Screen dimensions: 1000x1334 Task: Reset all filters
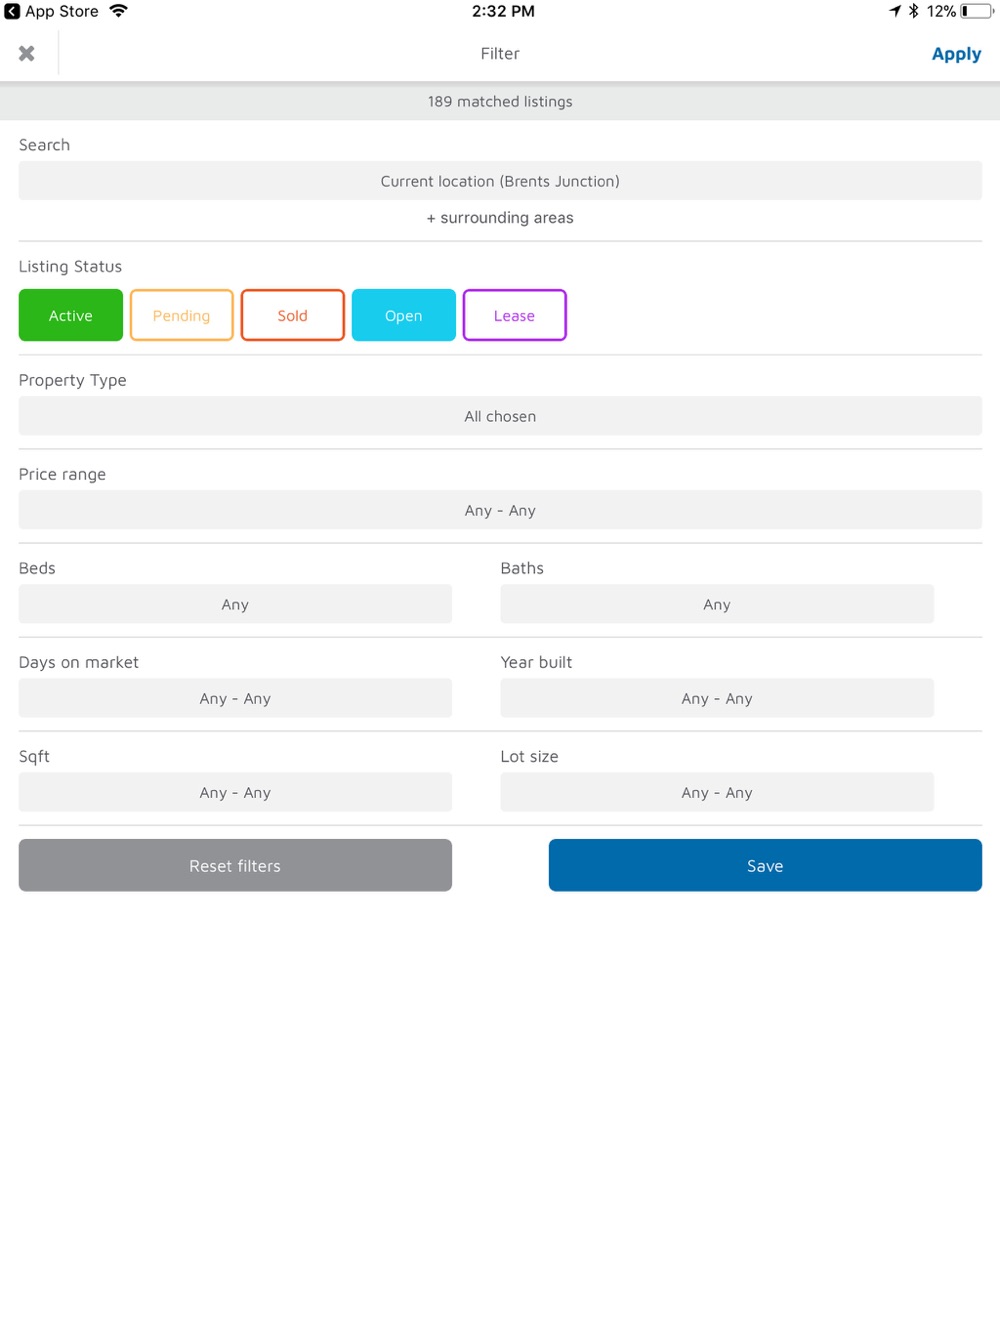click(x=235, y=865)
